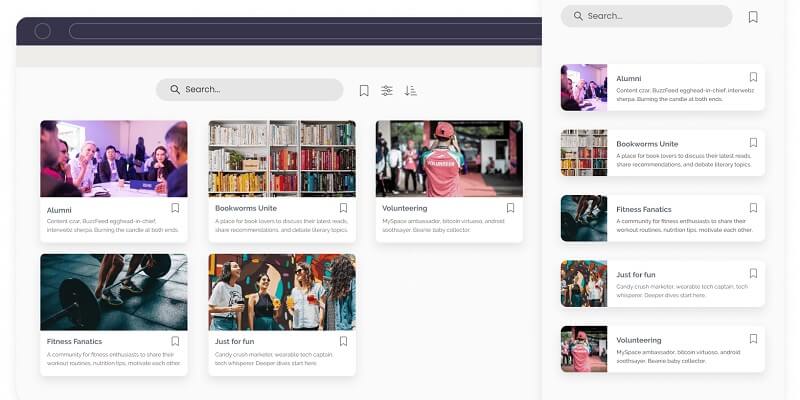Select Bookworms Unite title in mobile list
The height and width of the screenshot is (400, 800).
coord(647,144)
